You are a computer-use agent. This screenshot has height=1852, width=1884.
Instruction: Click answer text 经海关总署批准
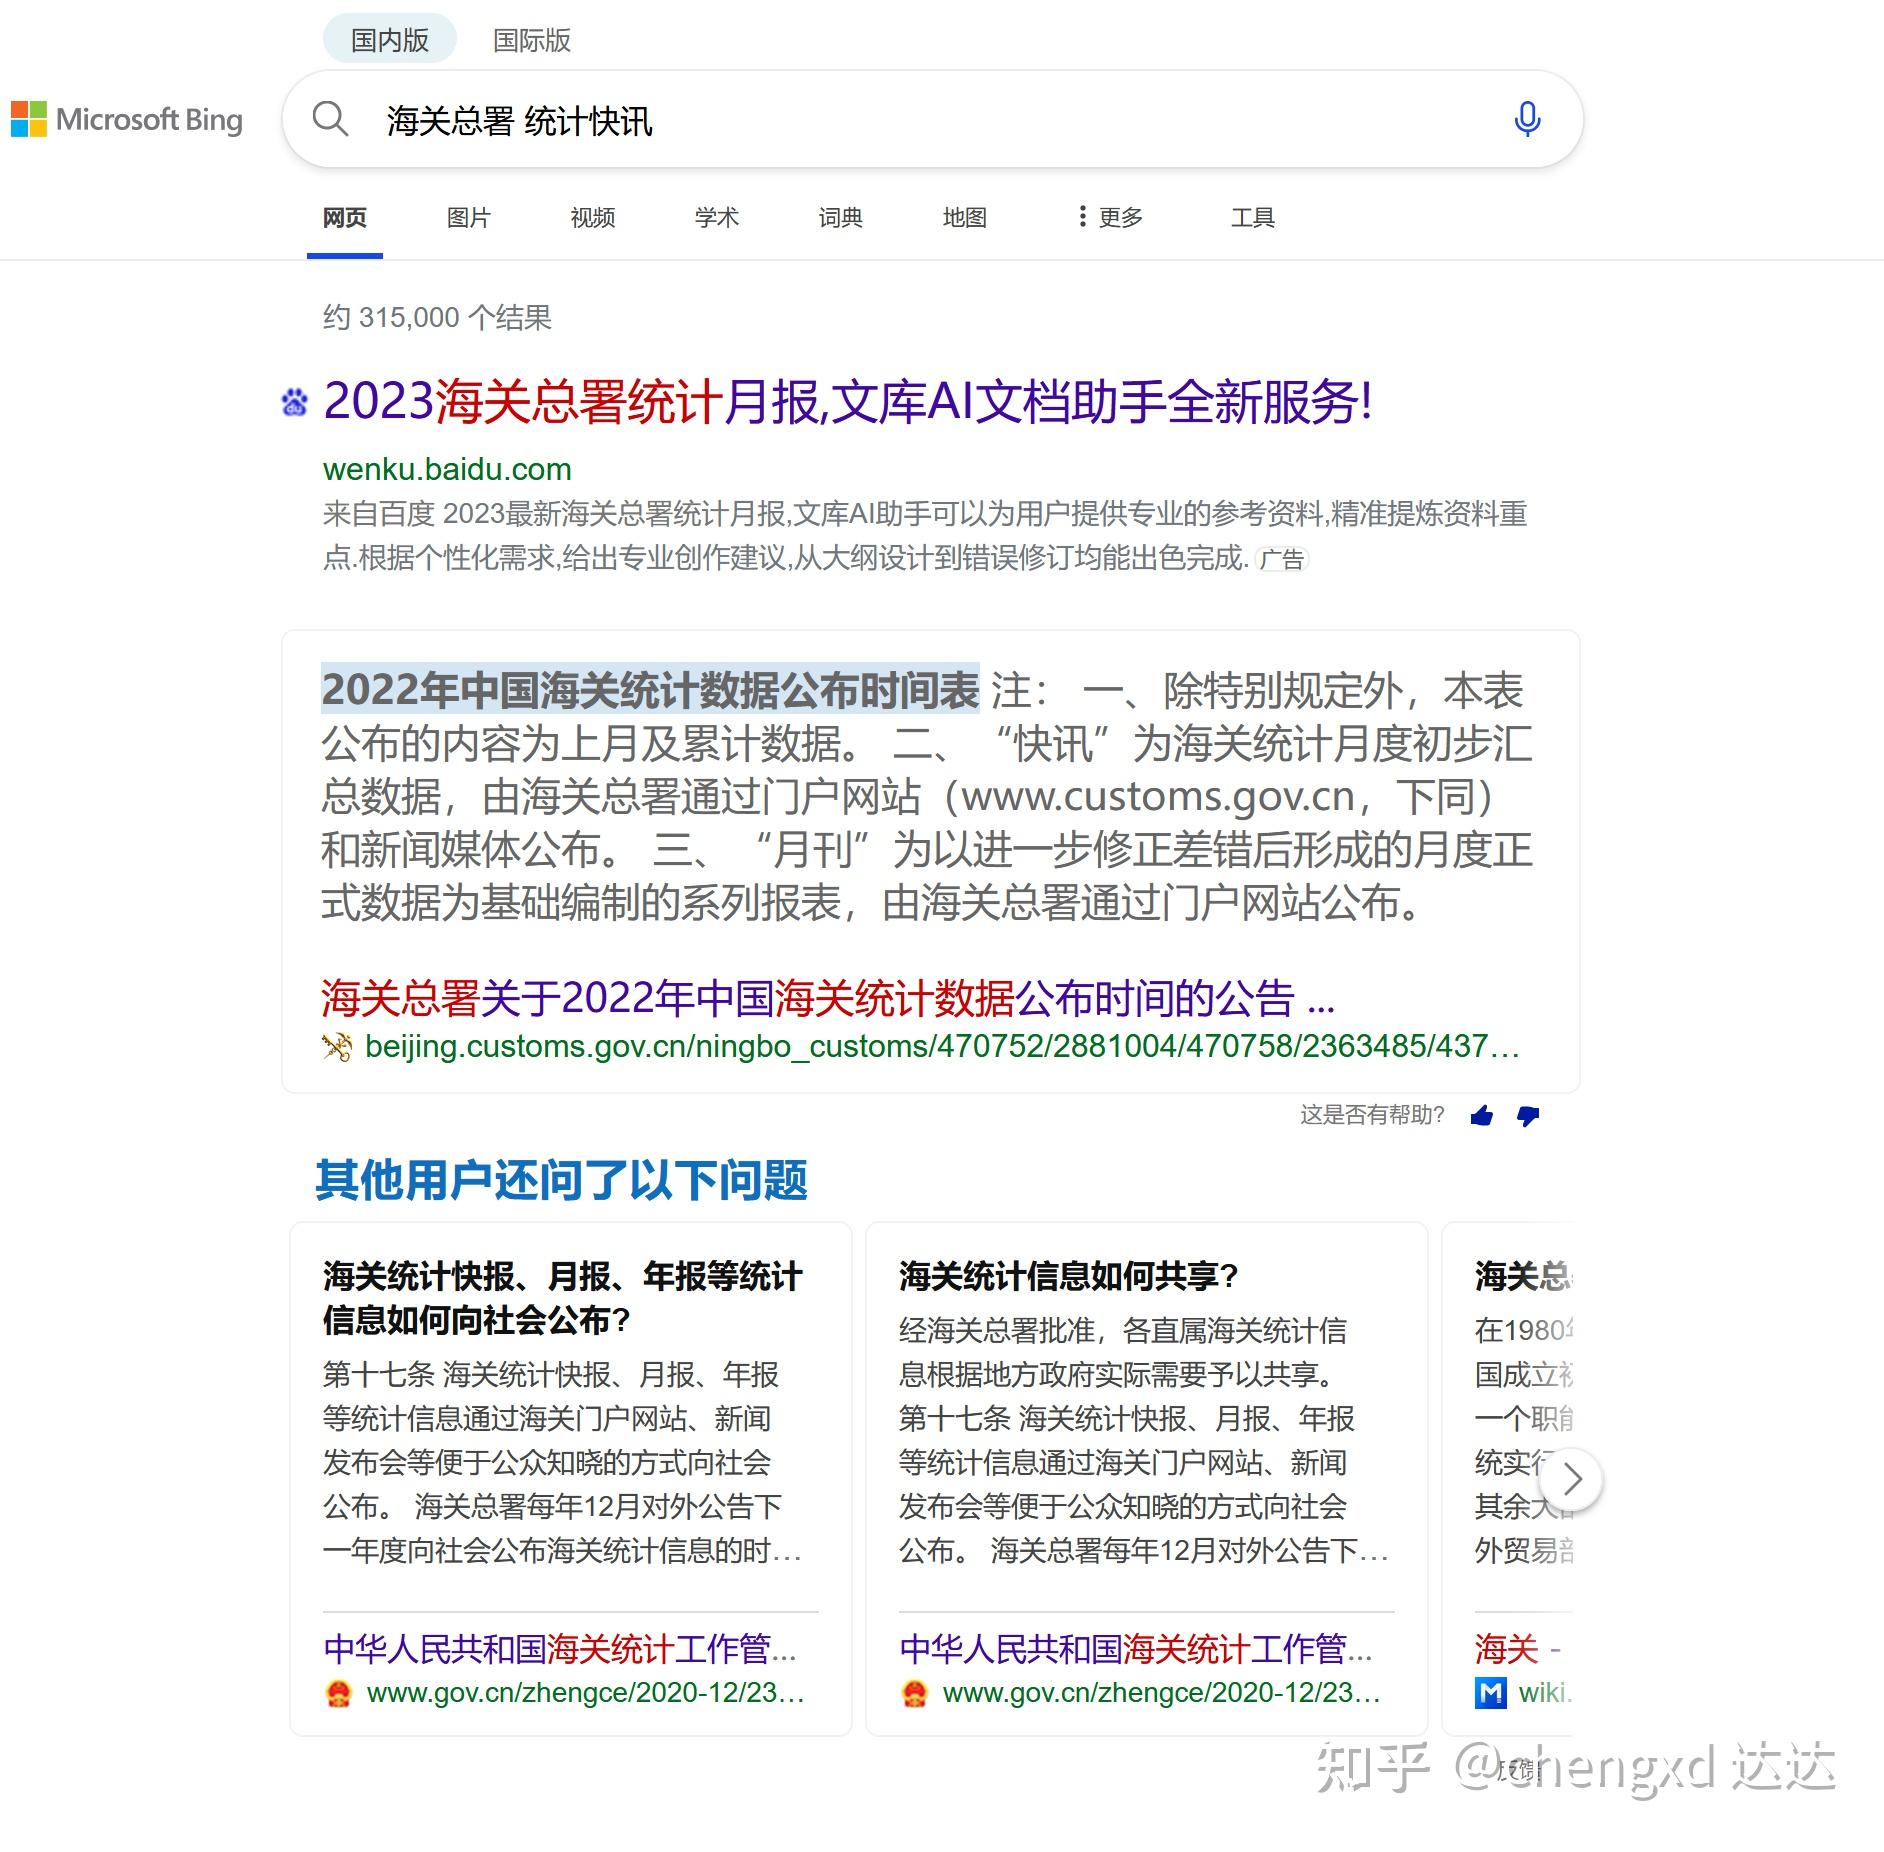point(1144,1440)
